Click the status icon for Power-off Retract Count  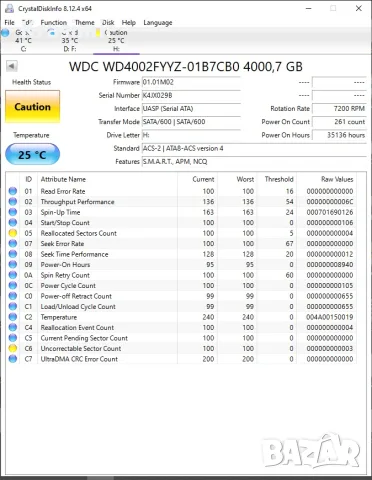13,296
